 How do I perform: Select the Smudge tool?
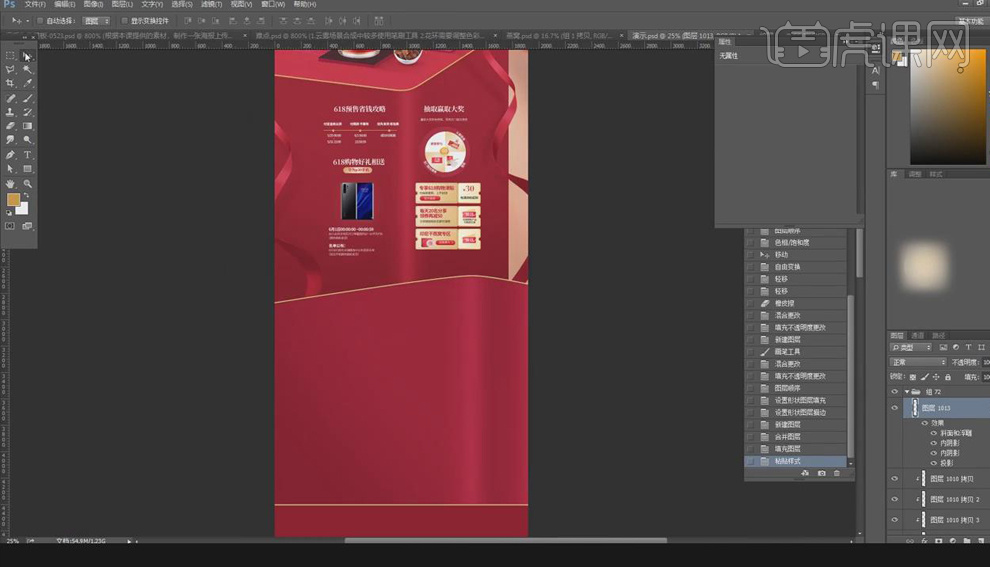tap(10, 140)
